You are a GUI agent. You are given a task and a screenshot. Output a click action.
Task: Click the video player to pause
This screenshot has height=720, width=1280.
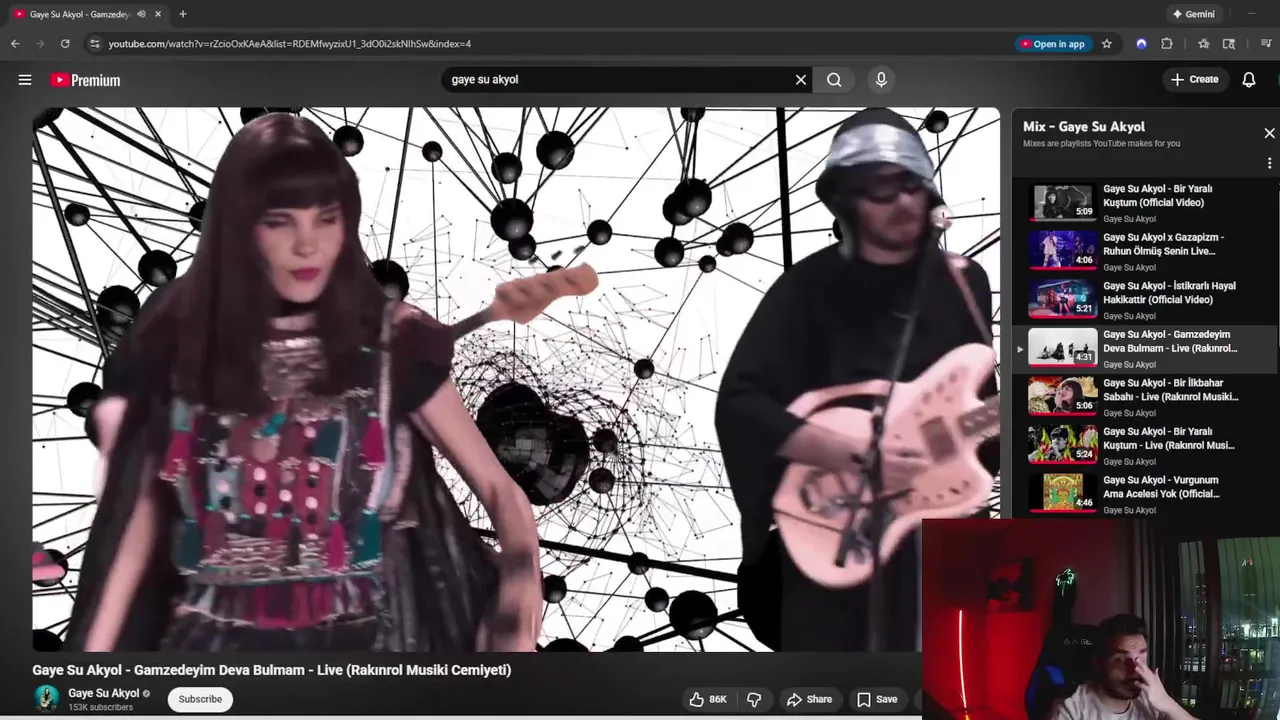(516, 380)
